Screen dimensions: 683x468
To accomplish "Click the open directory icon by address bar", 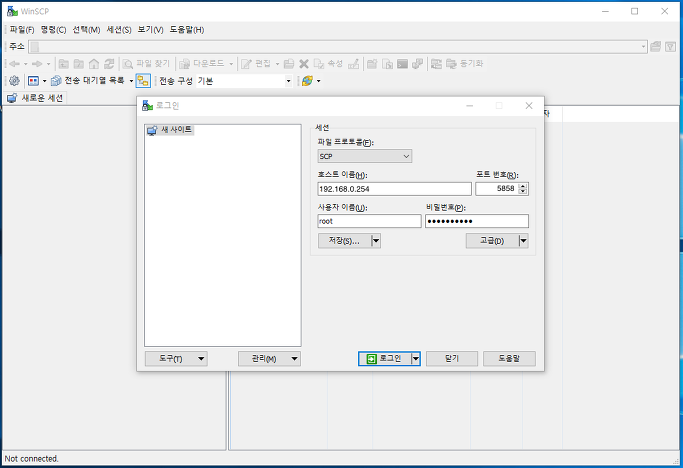I will [x=656, y=47].
